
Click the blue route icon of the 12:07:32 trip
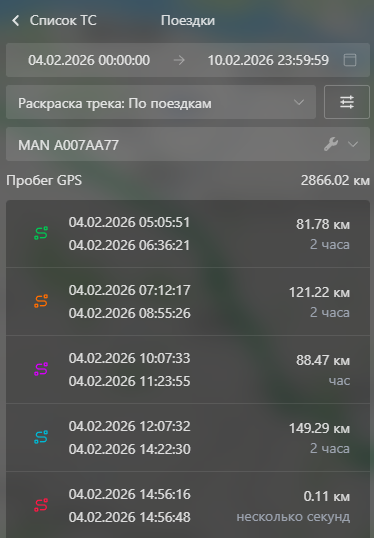click(41, 437)
